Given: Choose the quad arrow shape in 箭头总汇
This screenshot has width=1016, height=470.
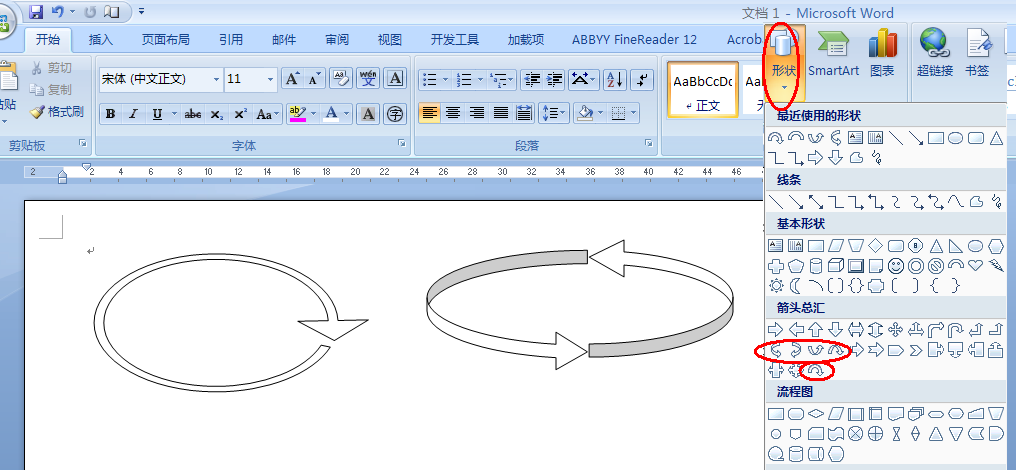Looking at the screenshot, I should [895, 330].
